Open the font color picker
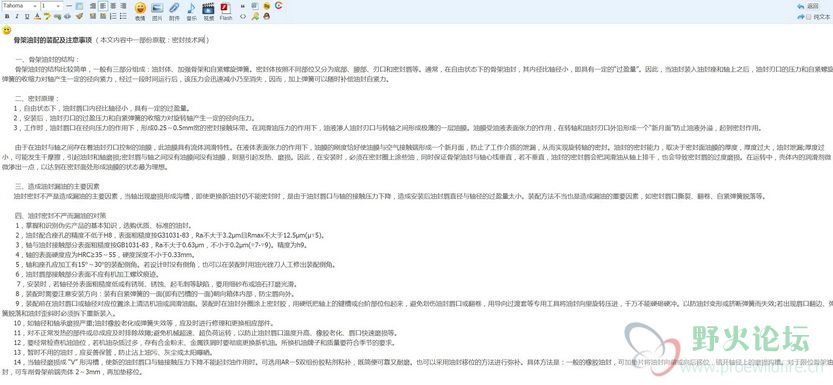The image size is (833, 385). [37, 16]
